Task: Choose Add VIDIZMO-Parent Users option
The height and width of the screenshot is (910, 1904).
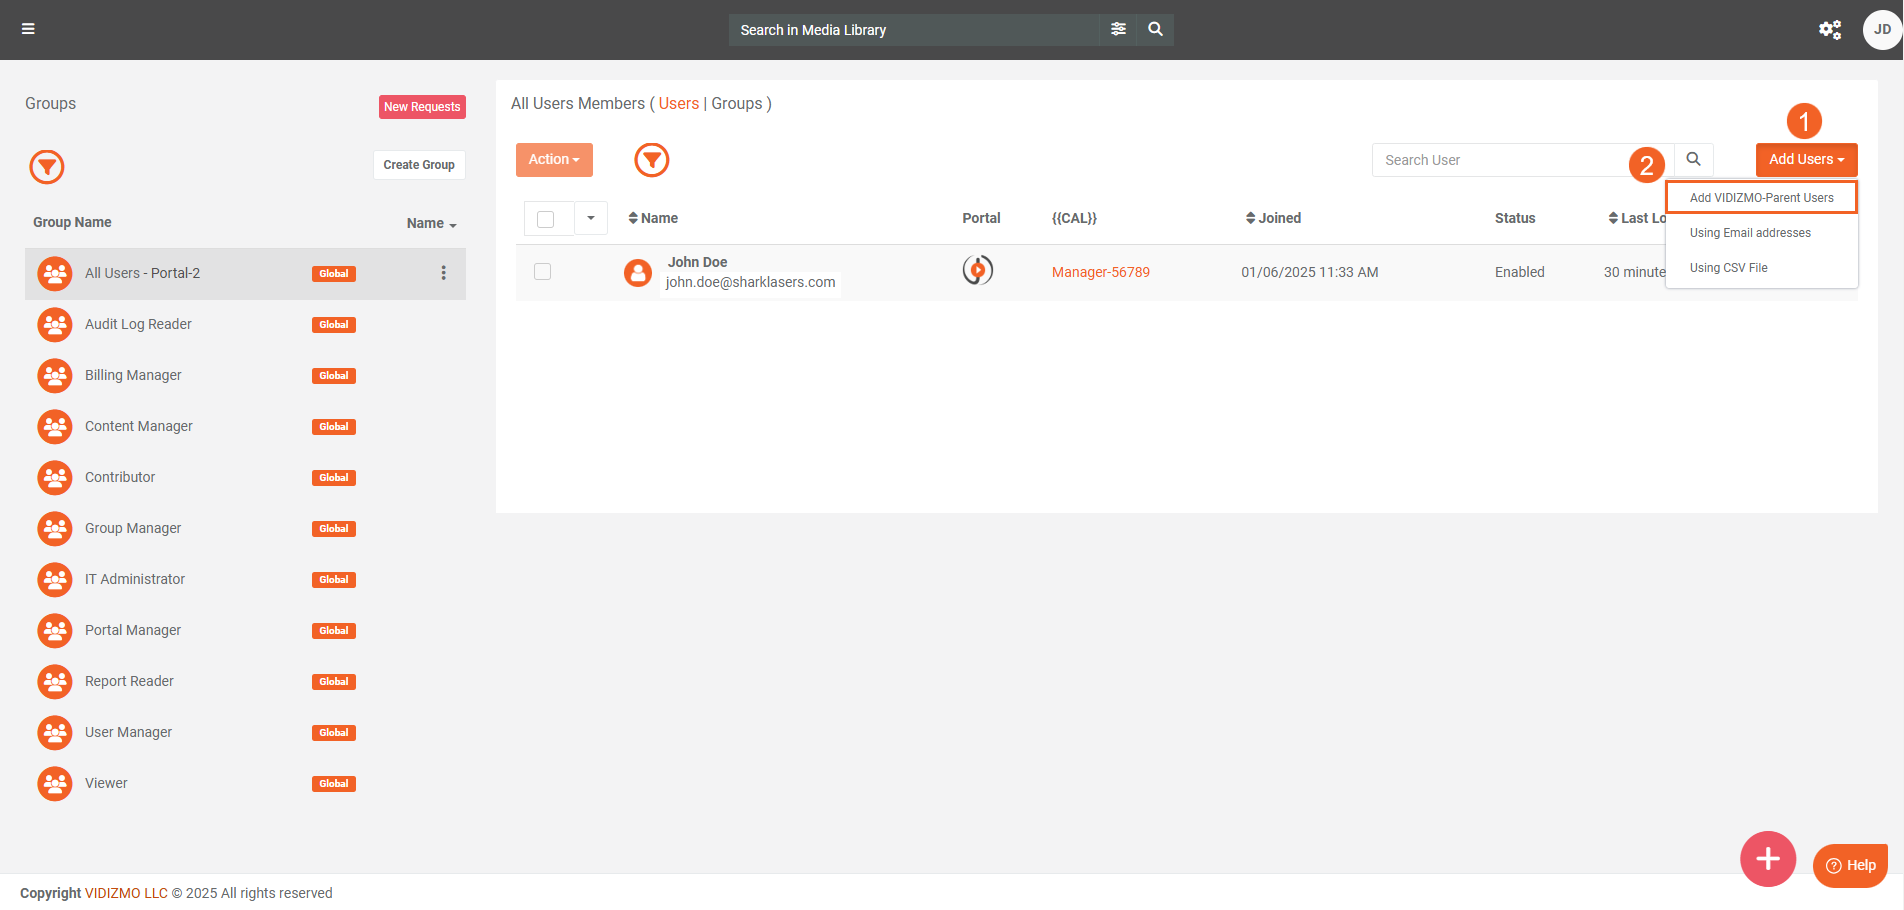Action: pyautogui.click(x=1761, y=198)
